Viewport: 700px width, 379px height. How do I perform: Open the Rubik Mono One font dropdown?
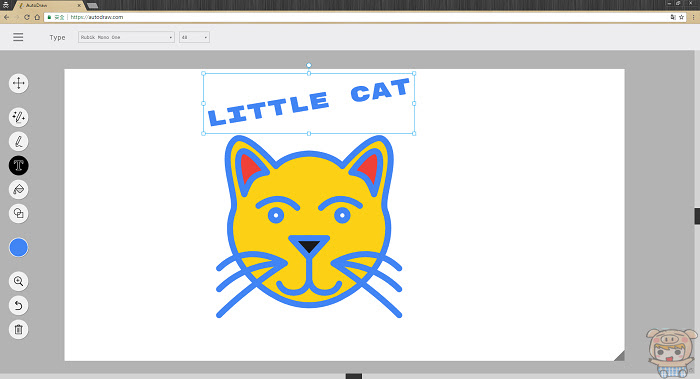126,37
